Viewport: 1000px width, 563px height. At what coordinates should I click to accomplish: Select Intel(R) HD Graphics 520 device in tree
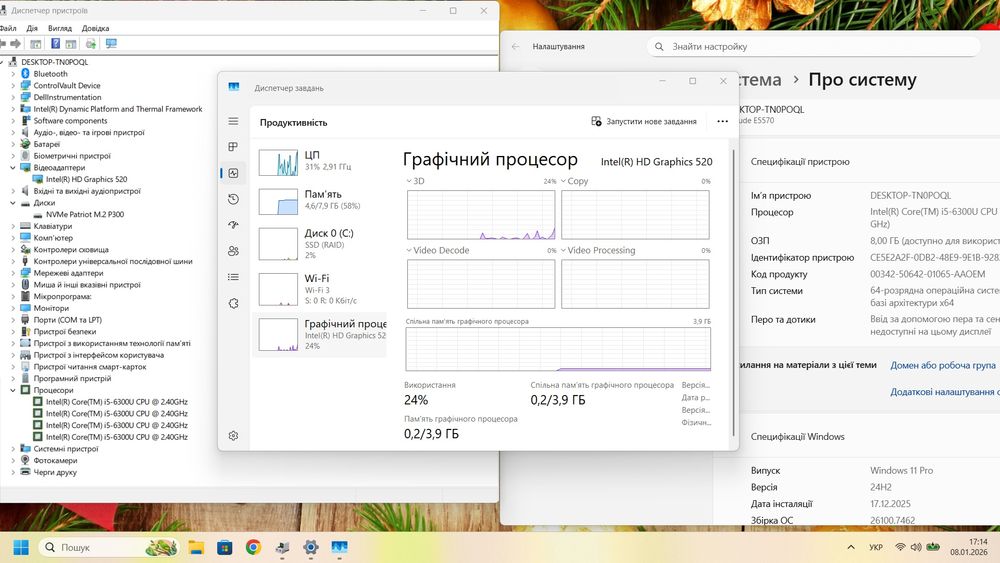pyautogui.click(x=86, y=179)
